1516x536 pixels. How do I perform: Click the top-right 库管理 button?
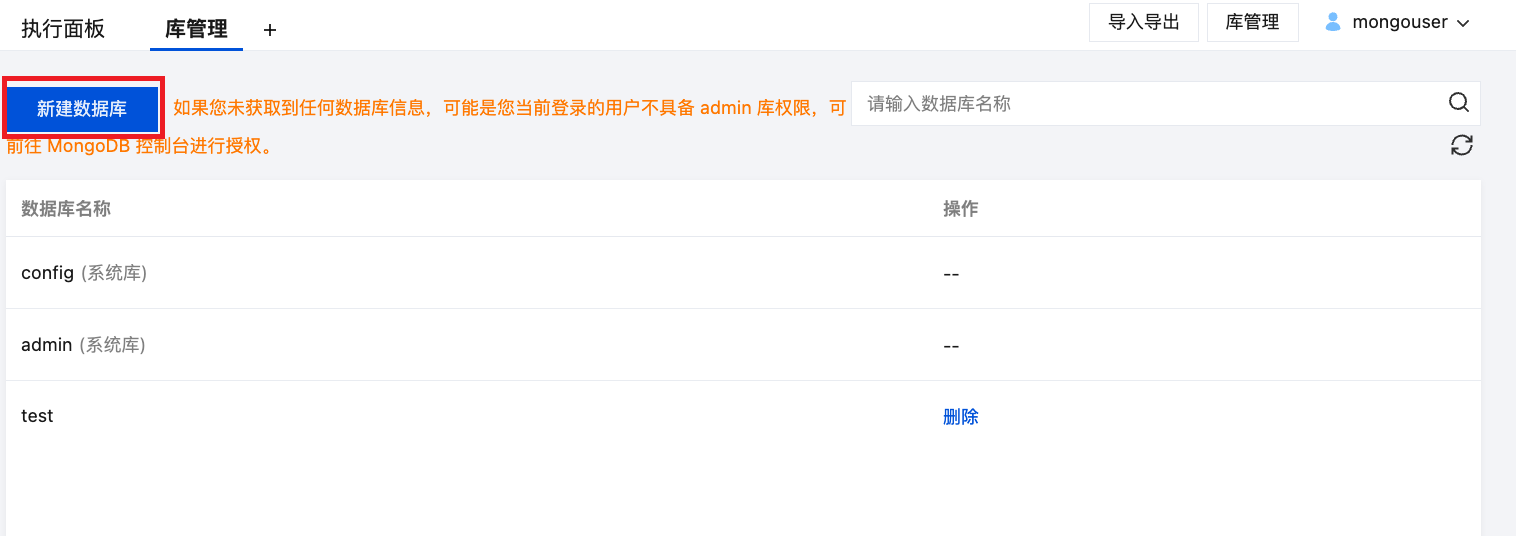[x=1252, y=22]
